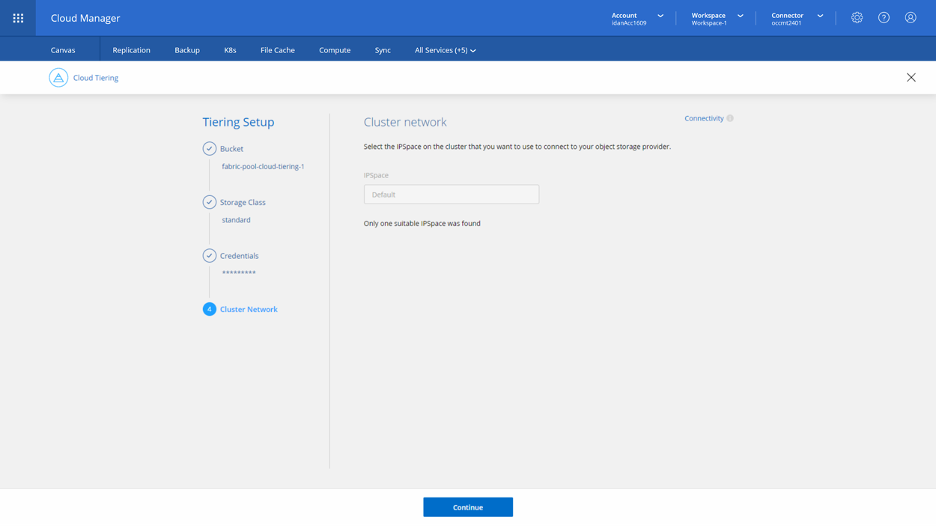The image size is (936, 526).
Task: Switch to the Canvas tab
Action: point(63,50)
